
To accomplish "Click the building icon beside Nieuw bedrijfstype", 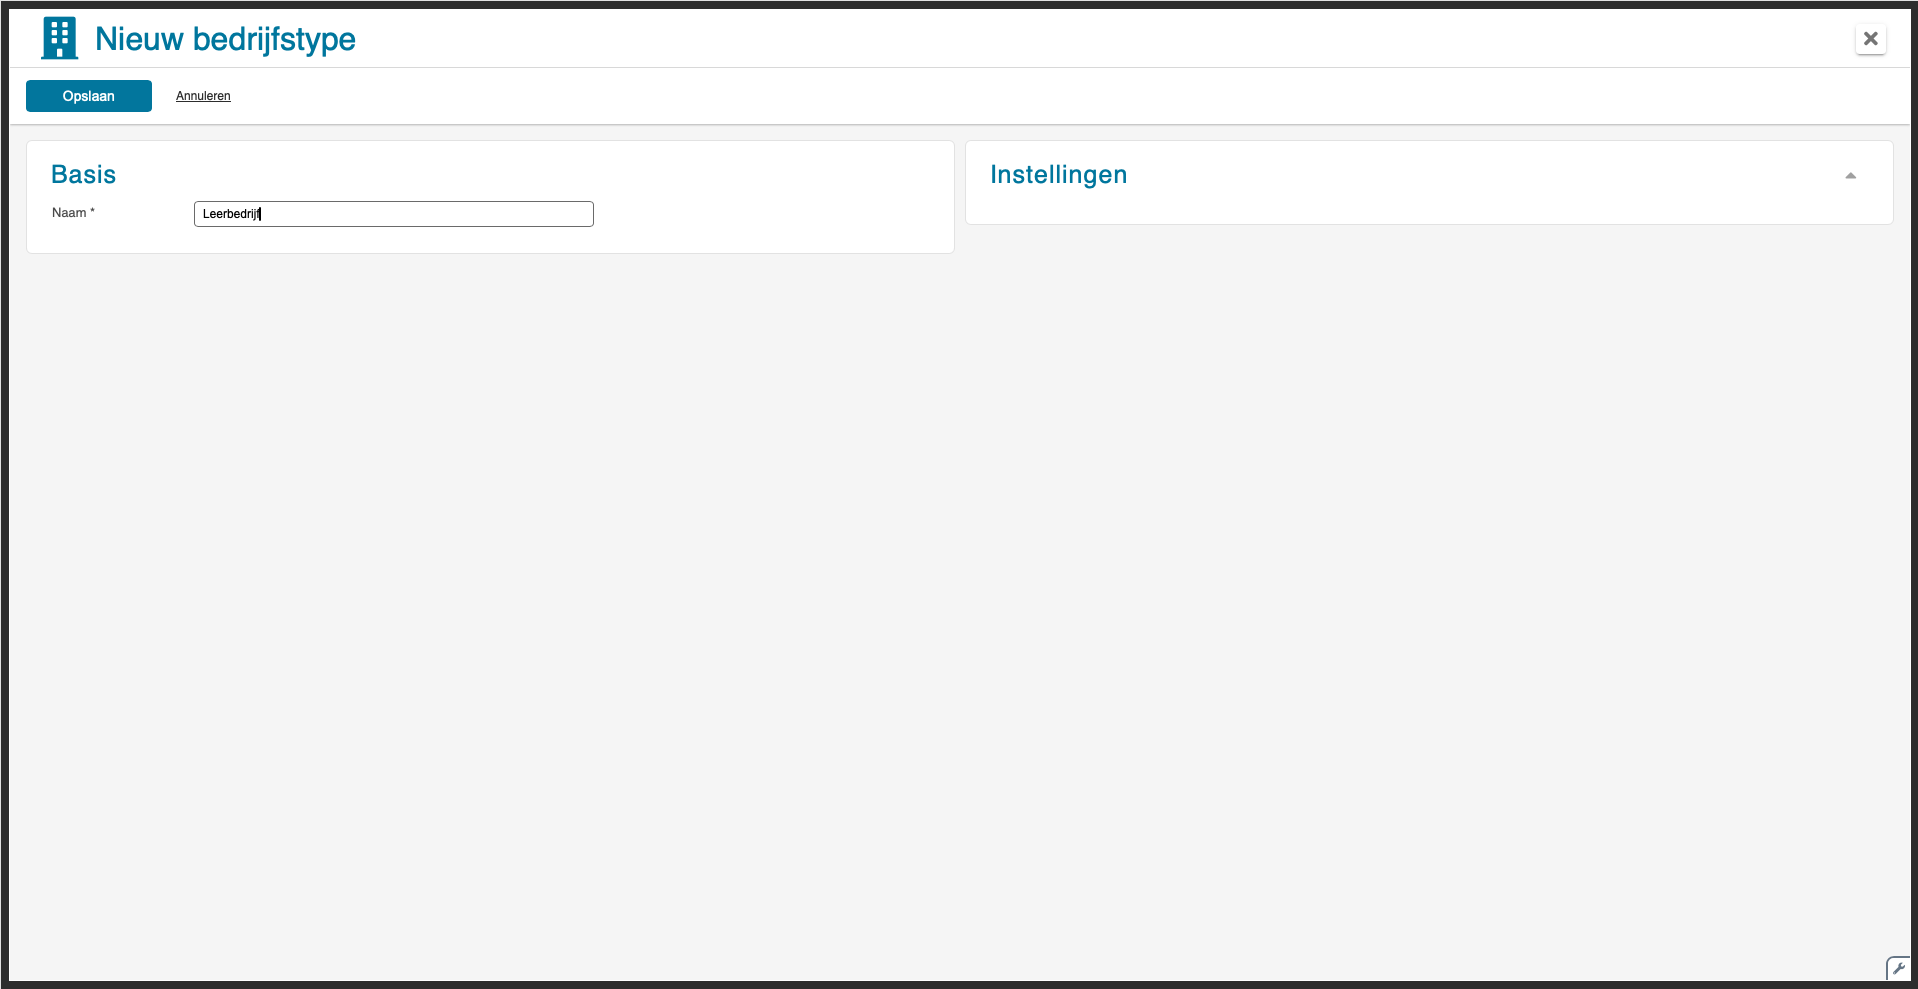I will [x=60, y=39].
